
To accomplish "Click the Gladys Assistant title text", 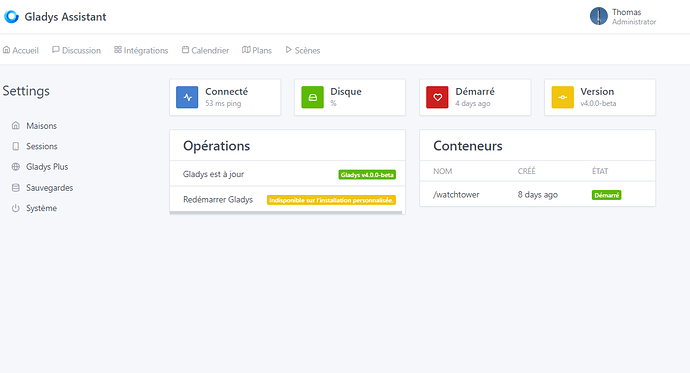I will point(66,17).
